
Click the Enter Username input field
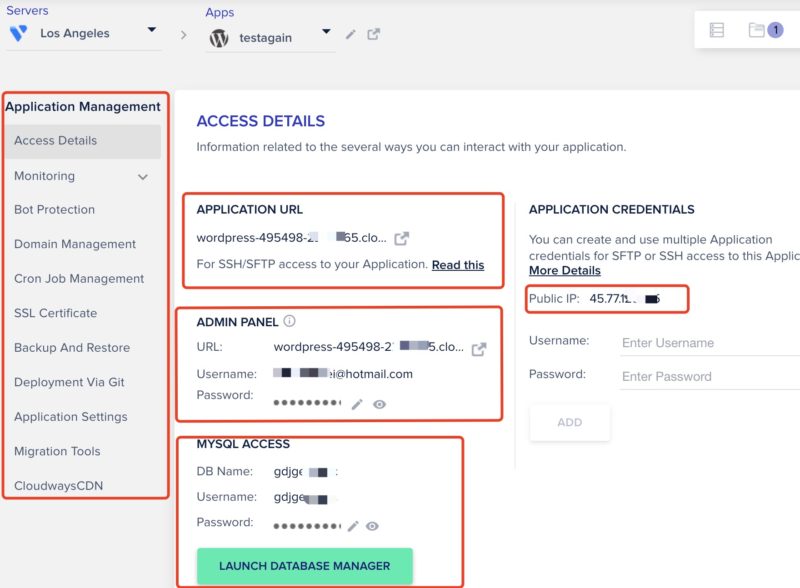click(x=710, y=343)
